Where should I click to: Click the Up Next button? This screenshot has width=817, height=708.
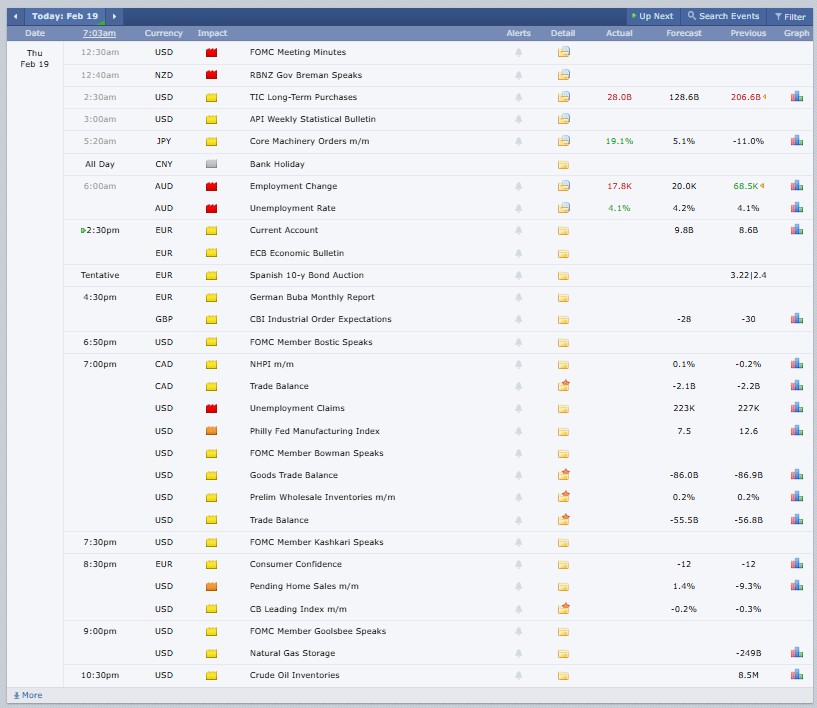tap(652, 16)
